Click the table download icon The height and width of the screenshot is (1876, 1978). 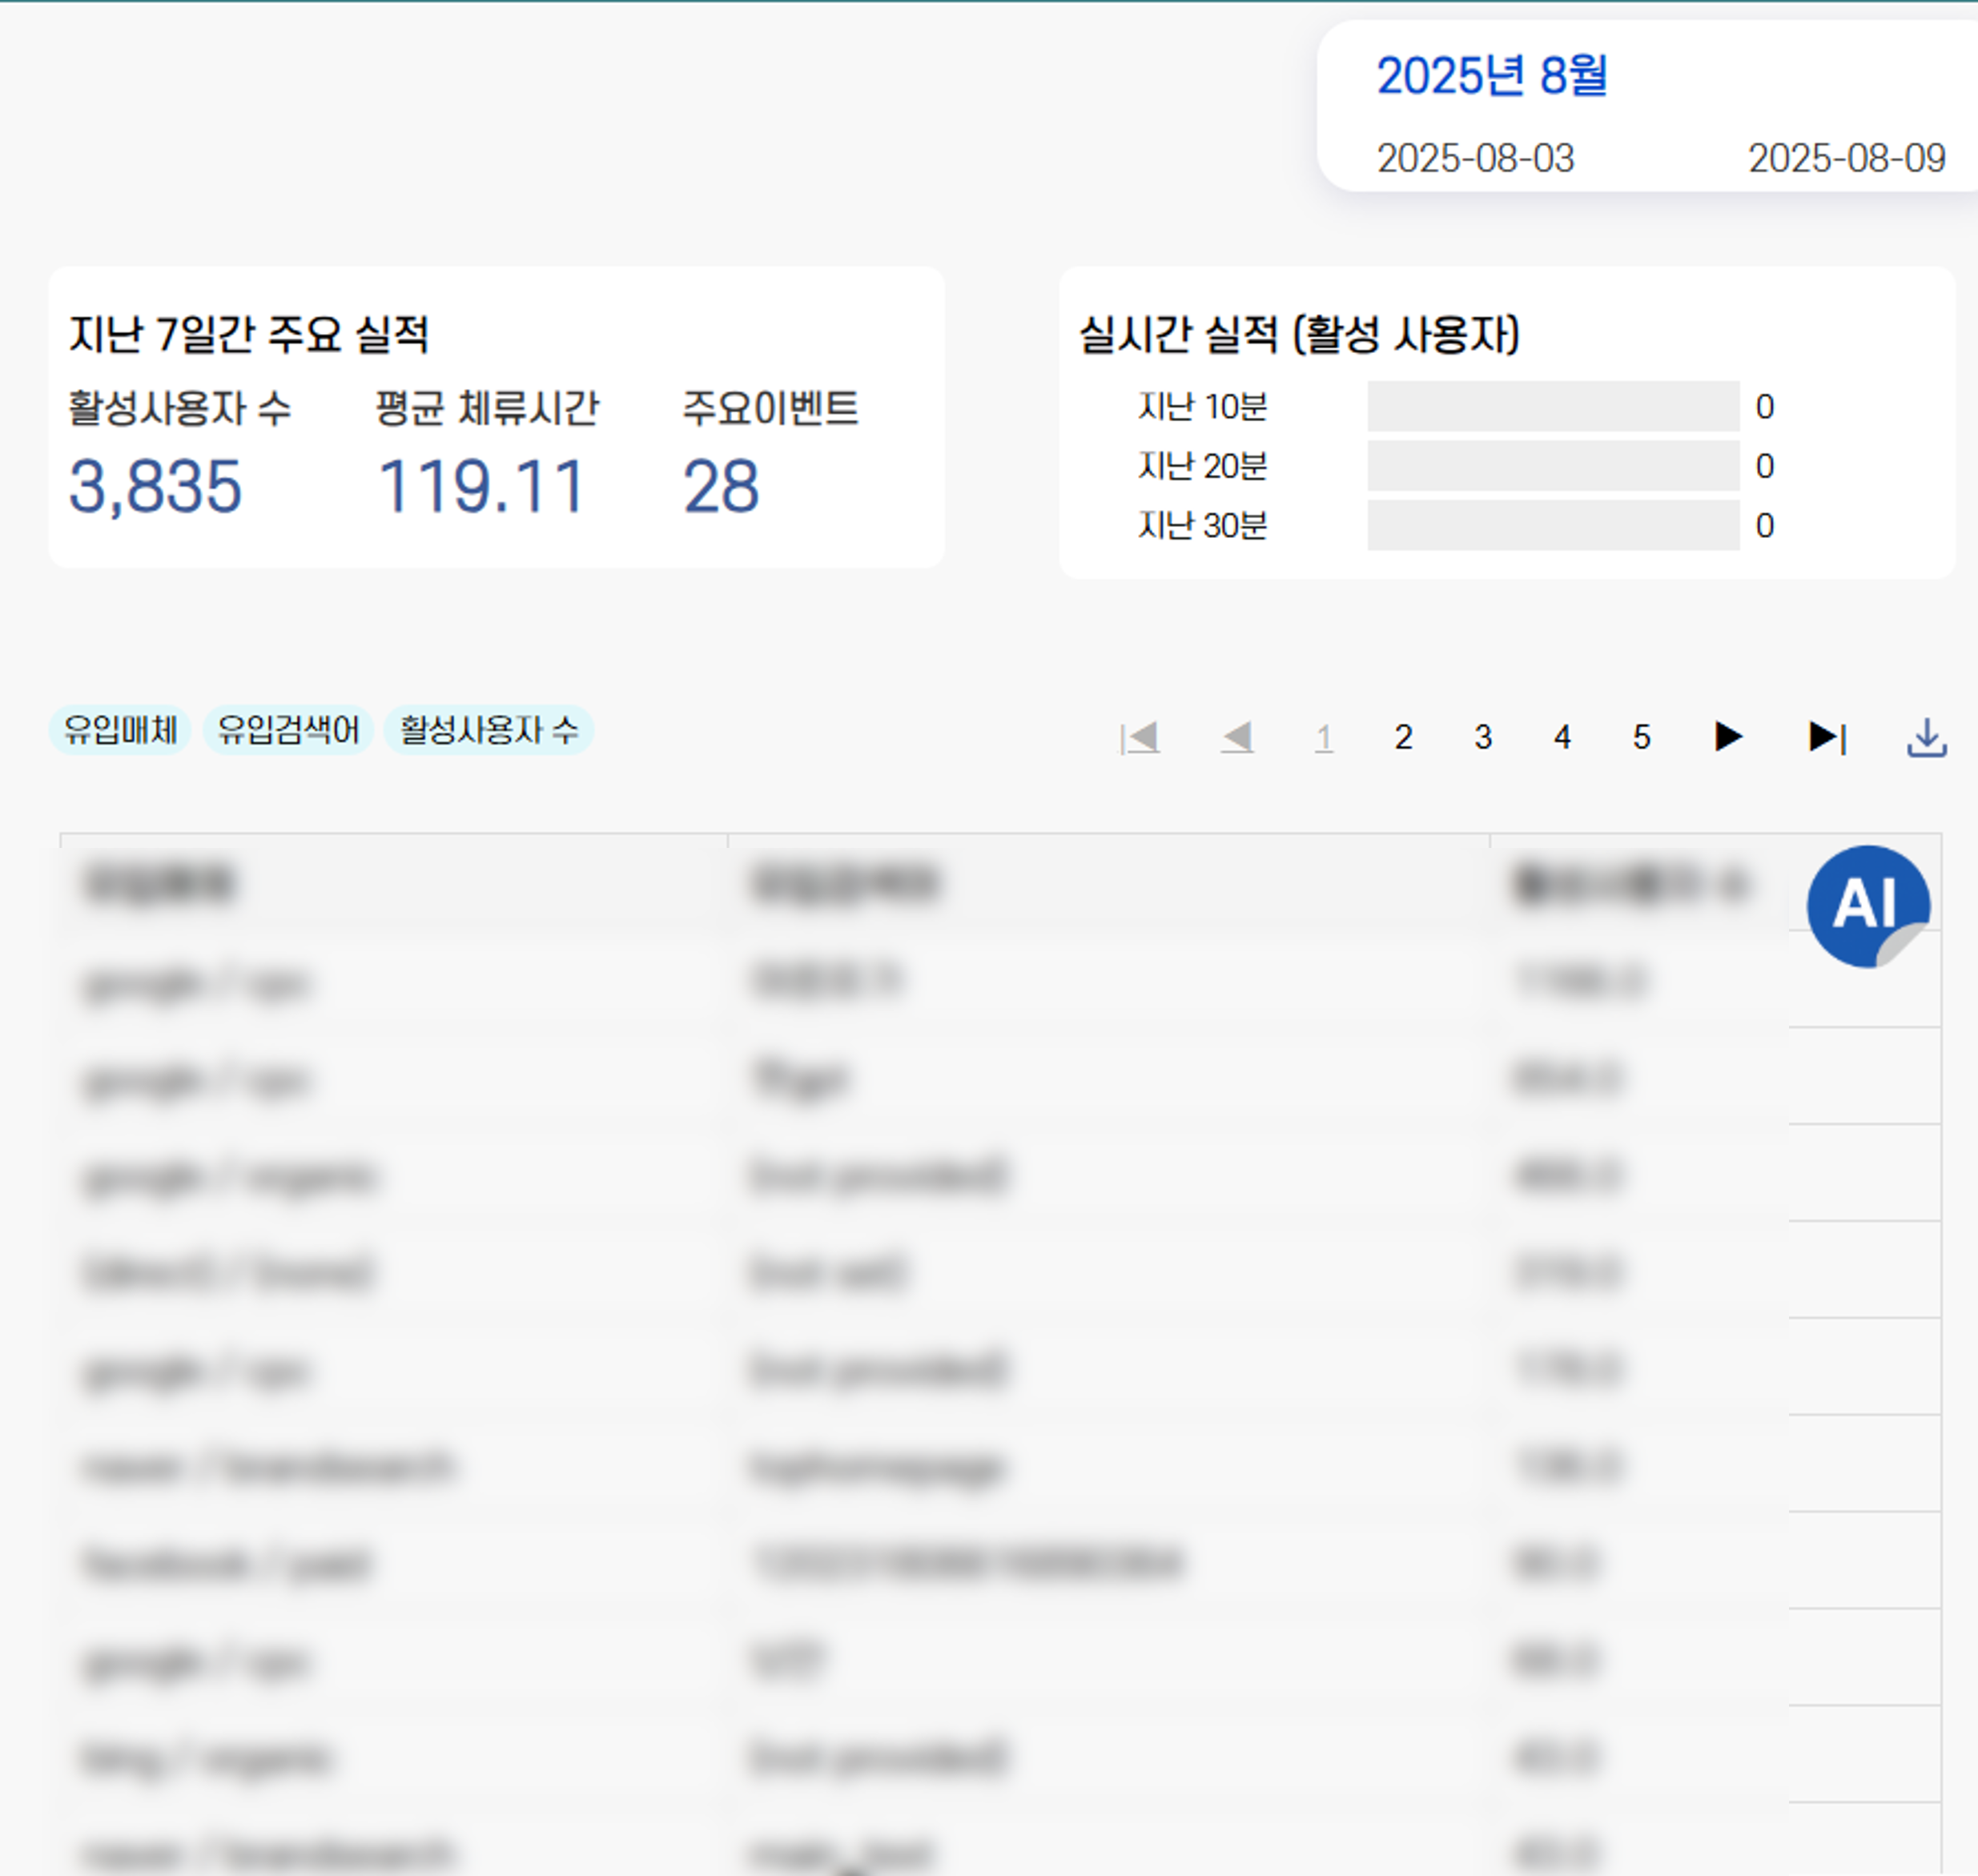tap(1925, 737)
